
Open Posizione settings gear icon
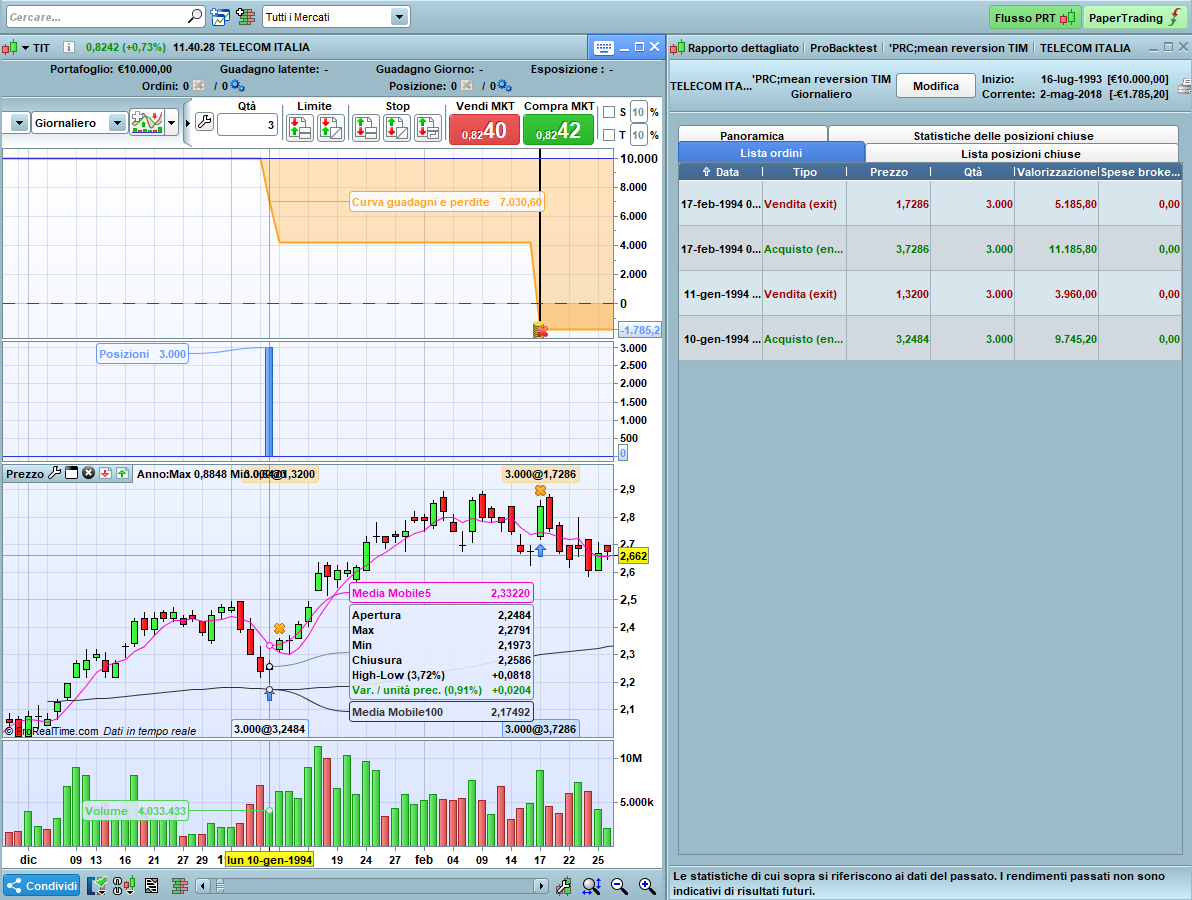point(504,86)
